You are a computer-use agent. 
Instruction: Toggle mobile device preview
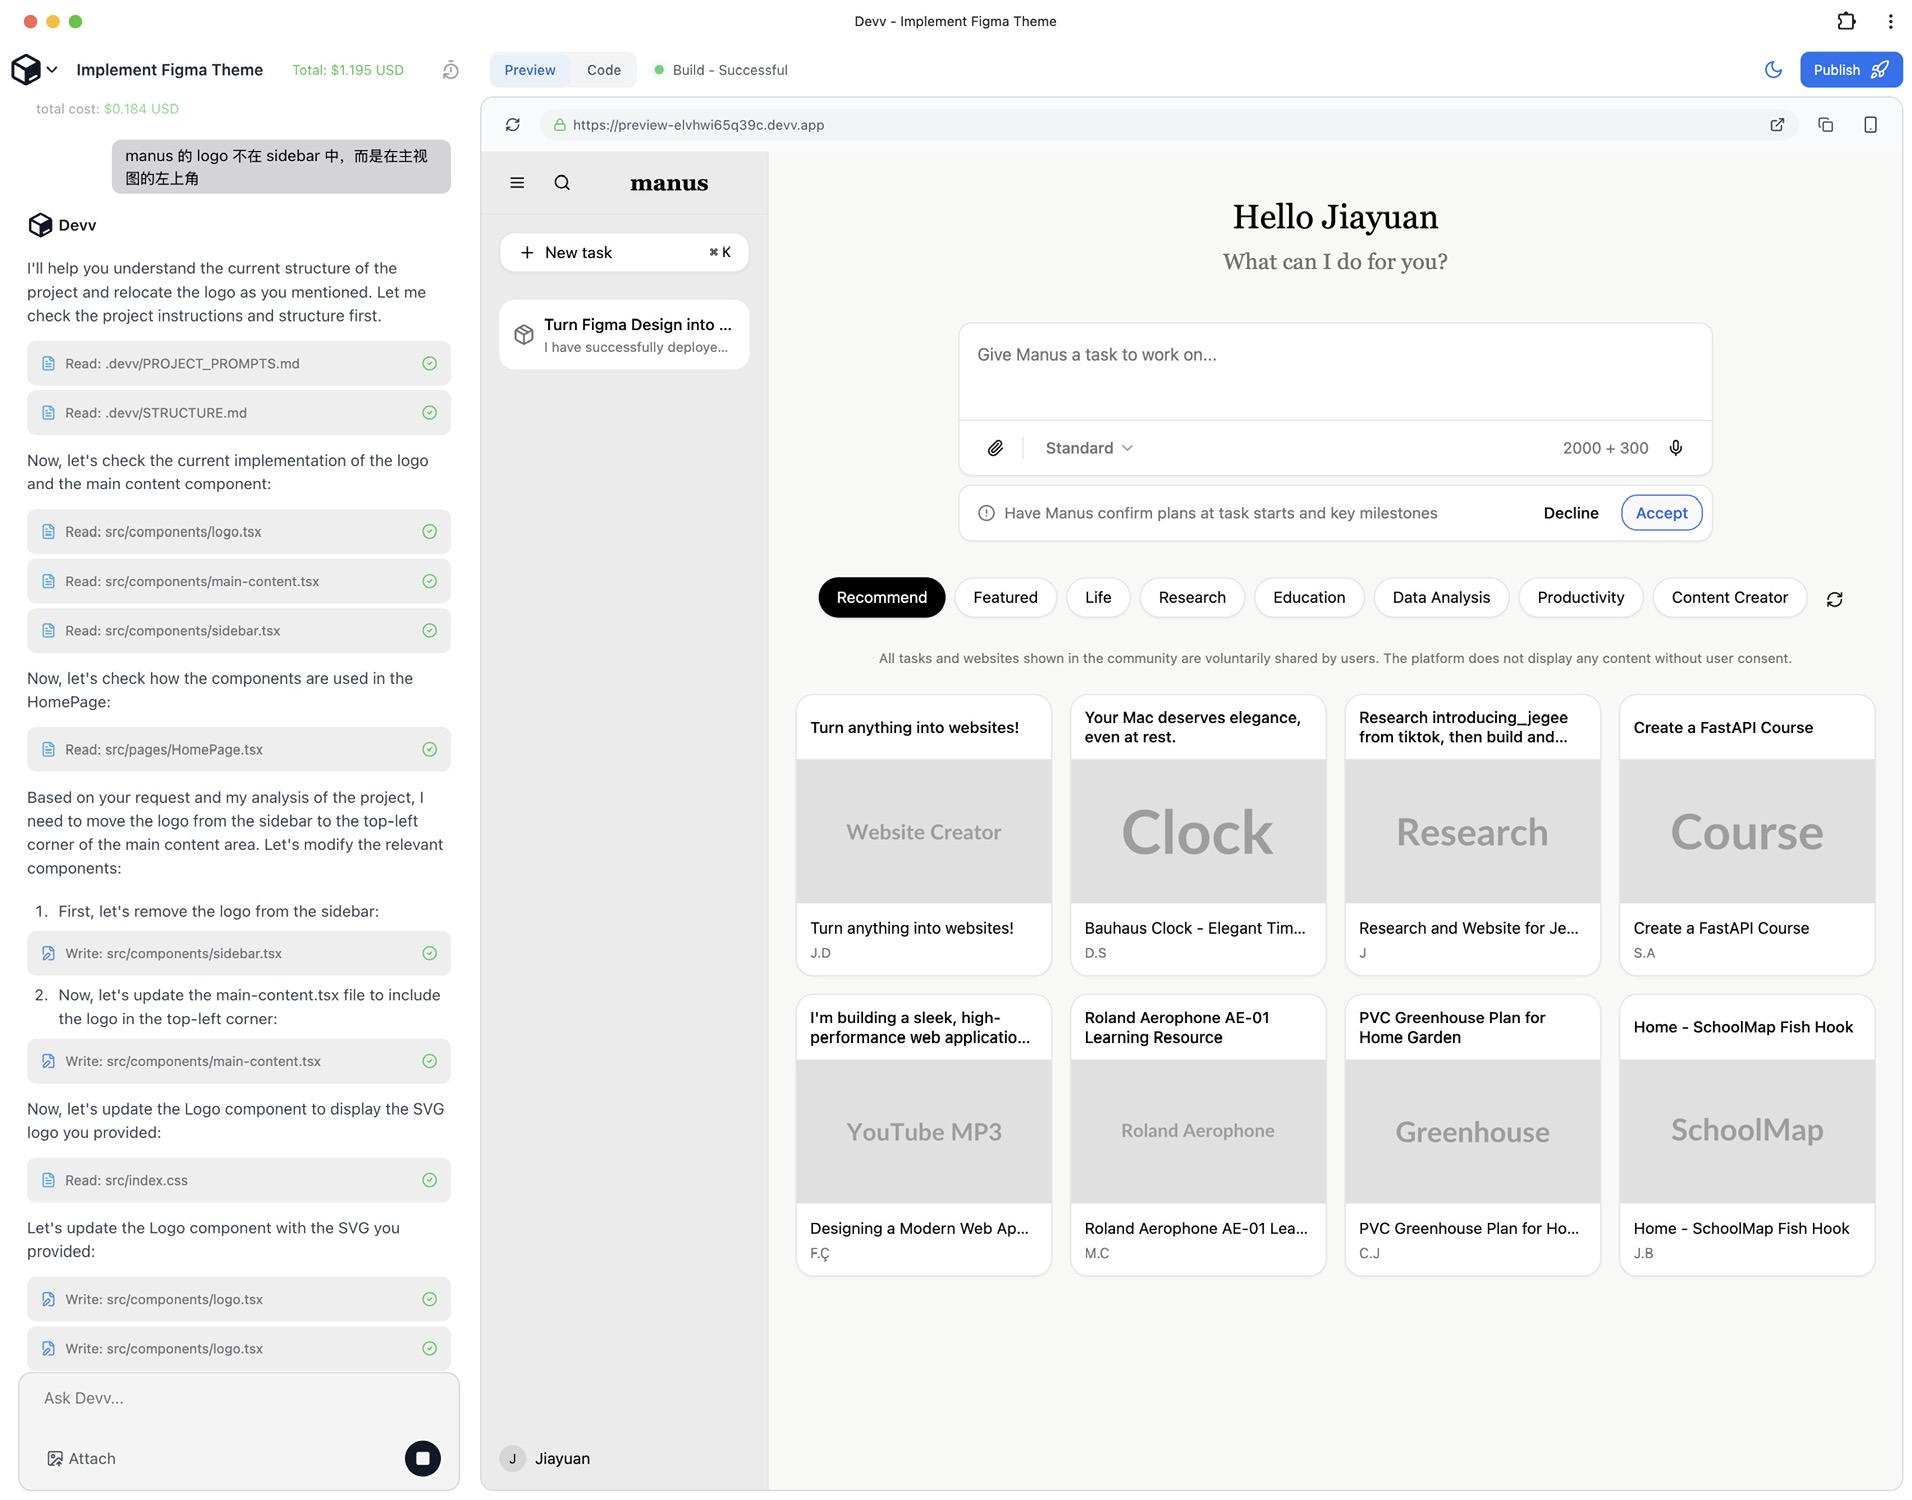pos(1869,125)
